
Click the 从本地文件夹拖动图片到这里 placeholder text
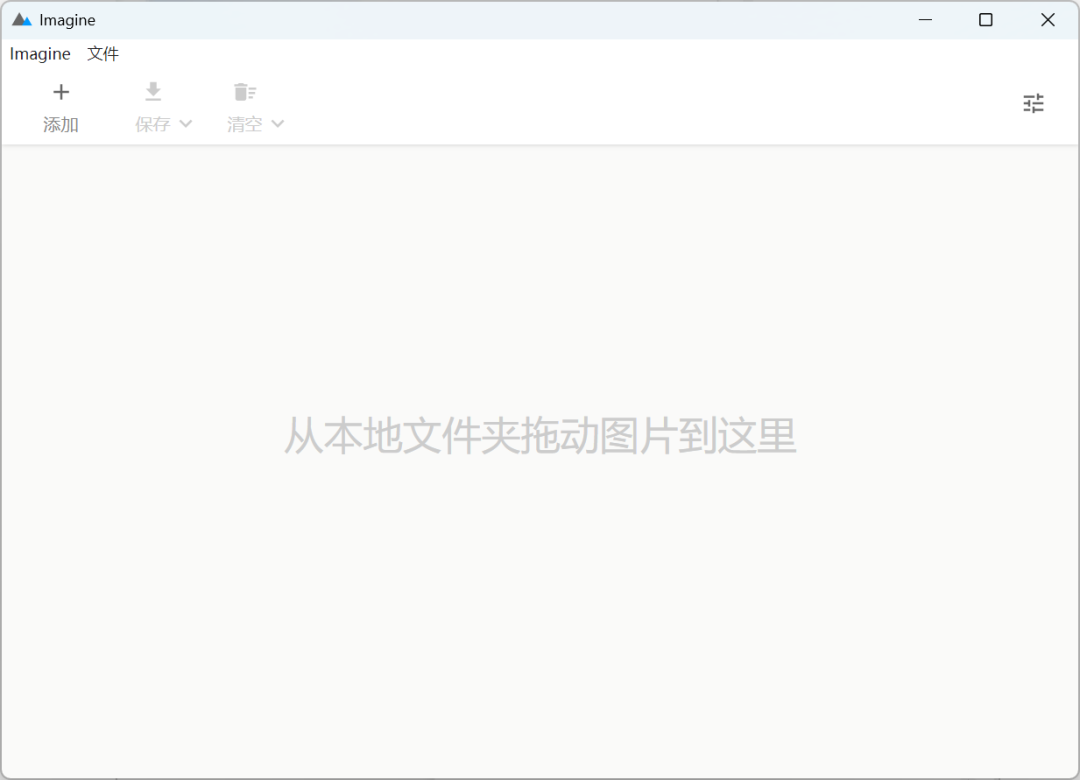[x=540, y=437]
